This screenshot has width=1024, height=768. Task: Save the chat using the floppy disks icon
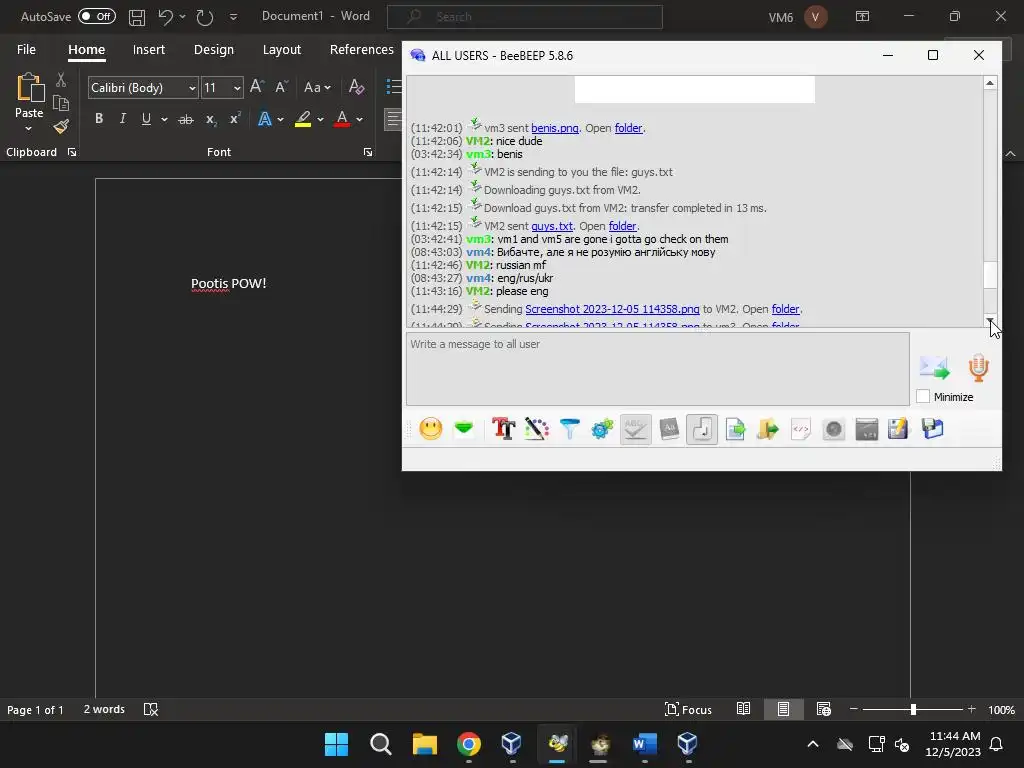(933, 429)
